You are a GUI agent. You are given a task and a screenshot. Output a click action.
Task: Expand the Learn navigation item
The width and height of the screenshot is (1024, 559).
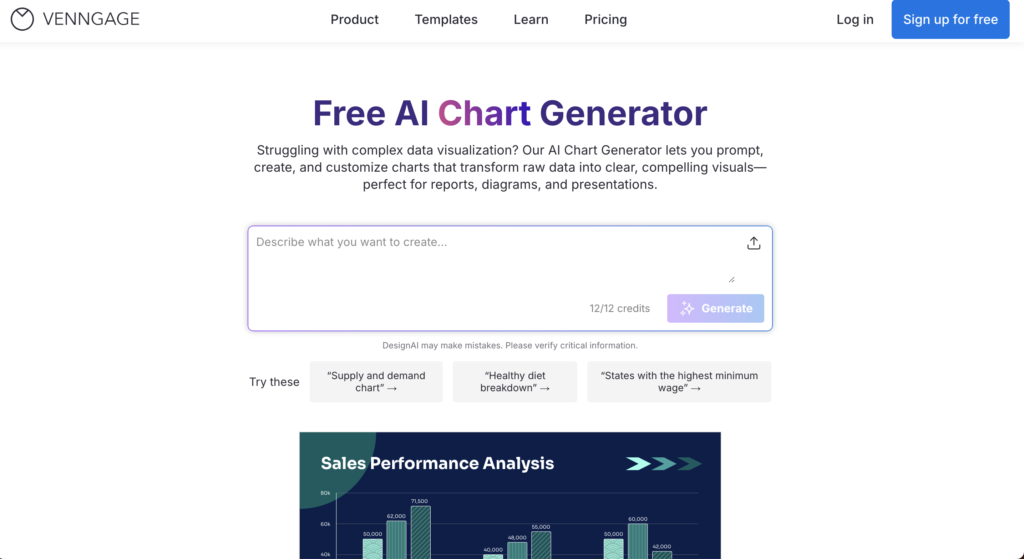531,19
